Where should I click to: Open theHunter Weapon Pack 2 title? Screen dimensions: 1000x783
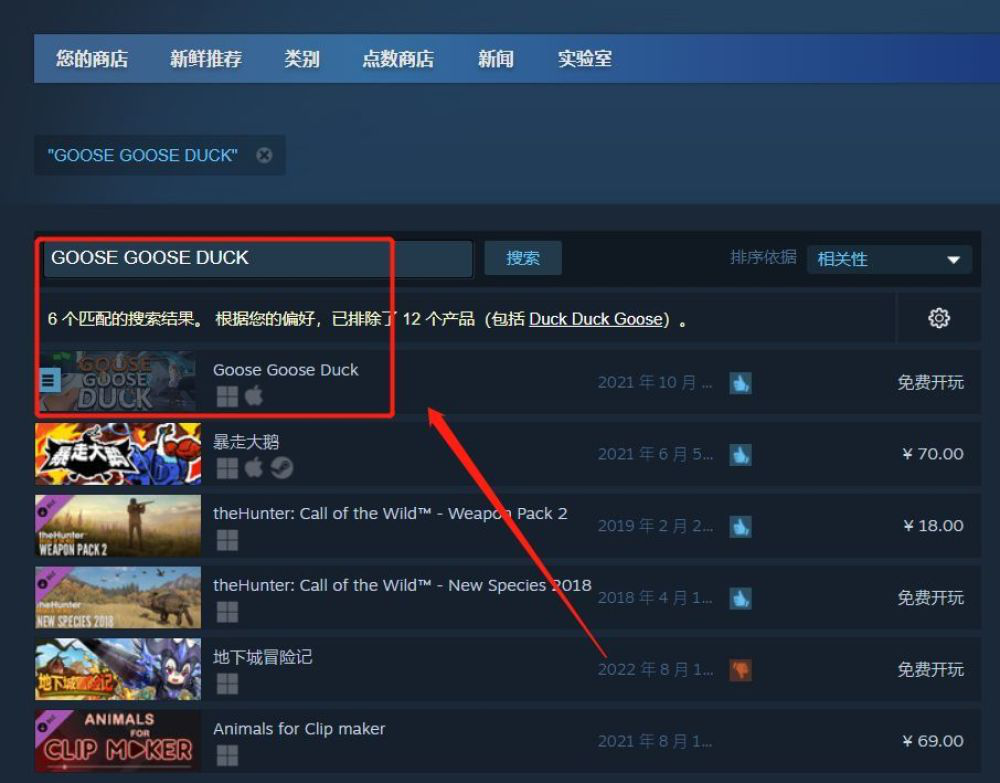[x=390, y=513]
